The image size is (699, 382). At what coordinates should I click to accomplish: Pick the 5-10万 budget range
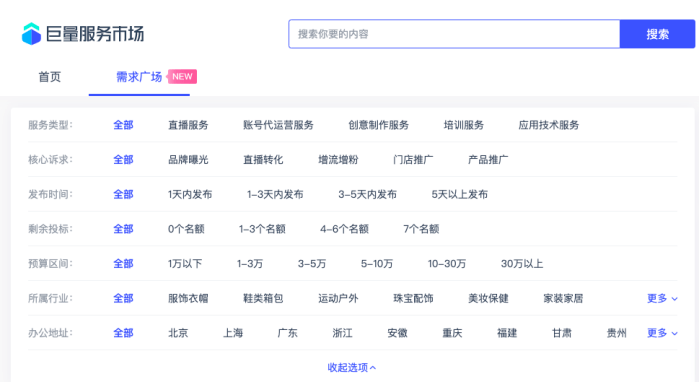(377, 264)
